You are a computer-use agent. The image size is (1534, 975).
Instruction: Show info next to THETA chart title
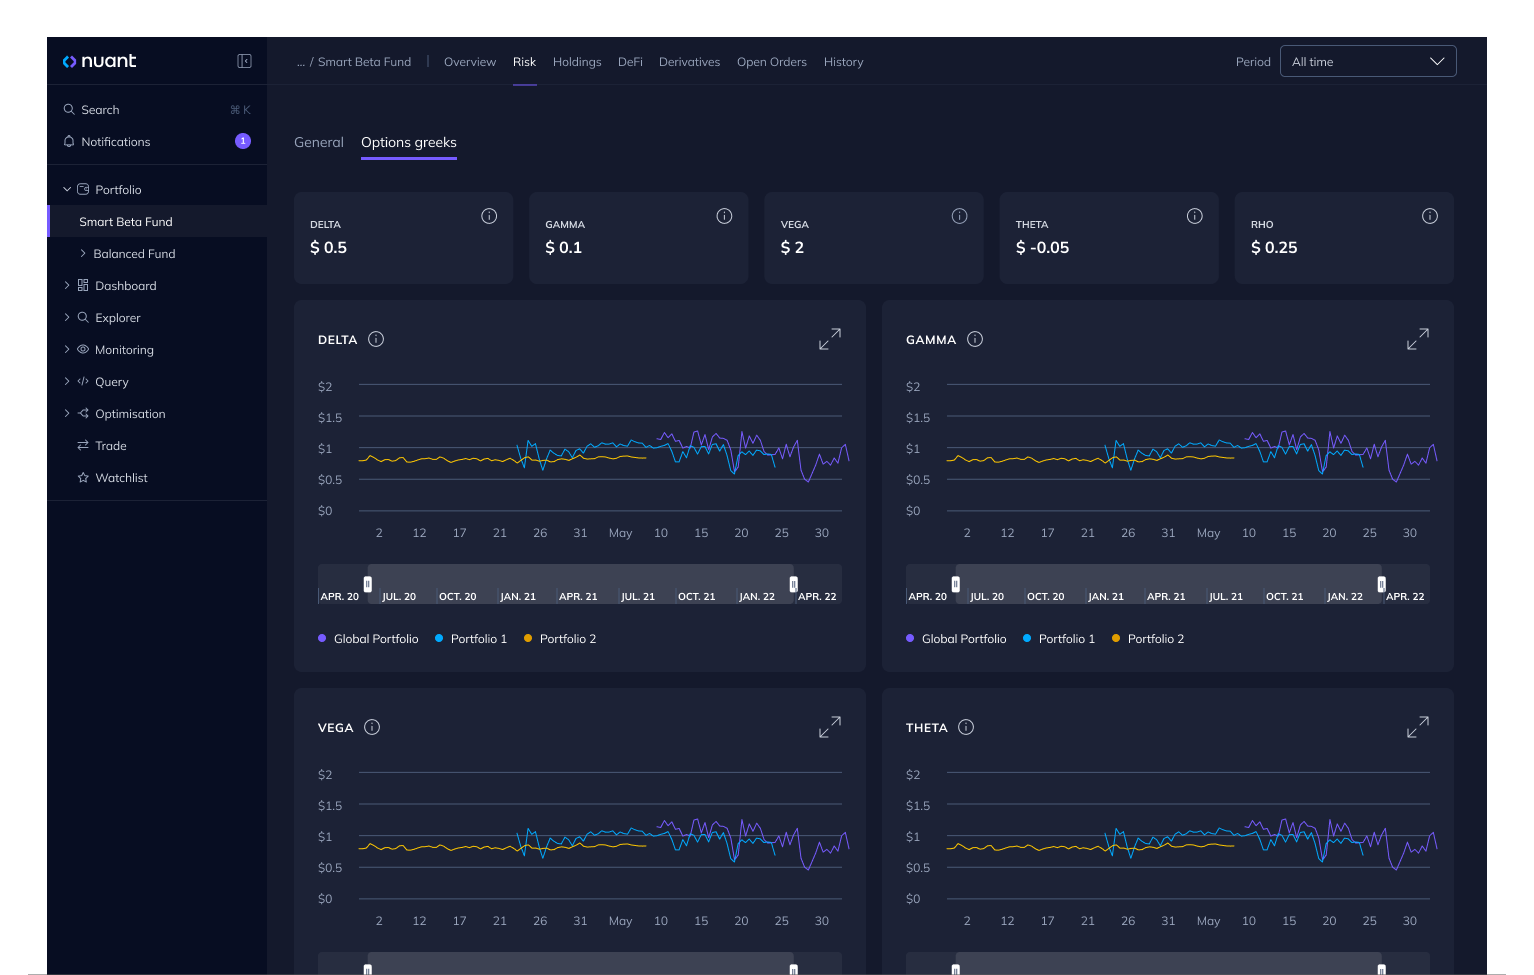(966, 727)
